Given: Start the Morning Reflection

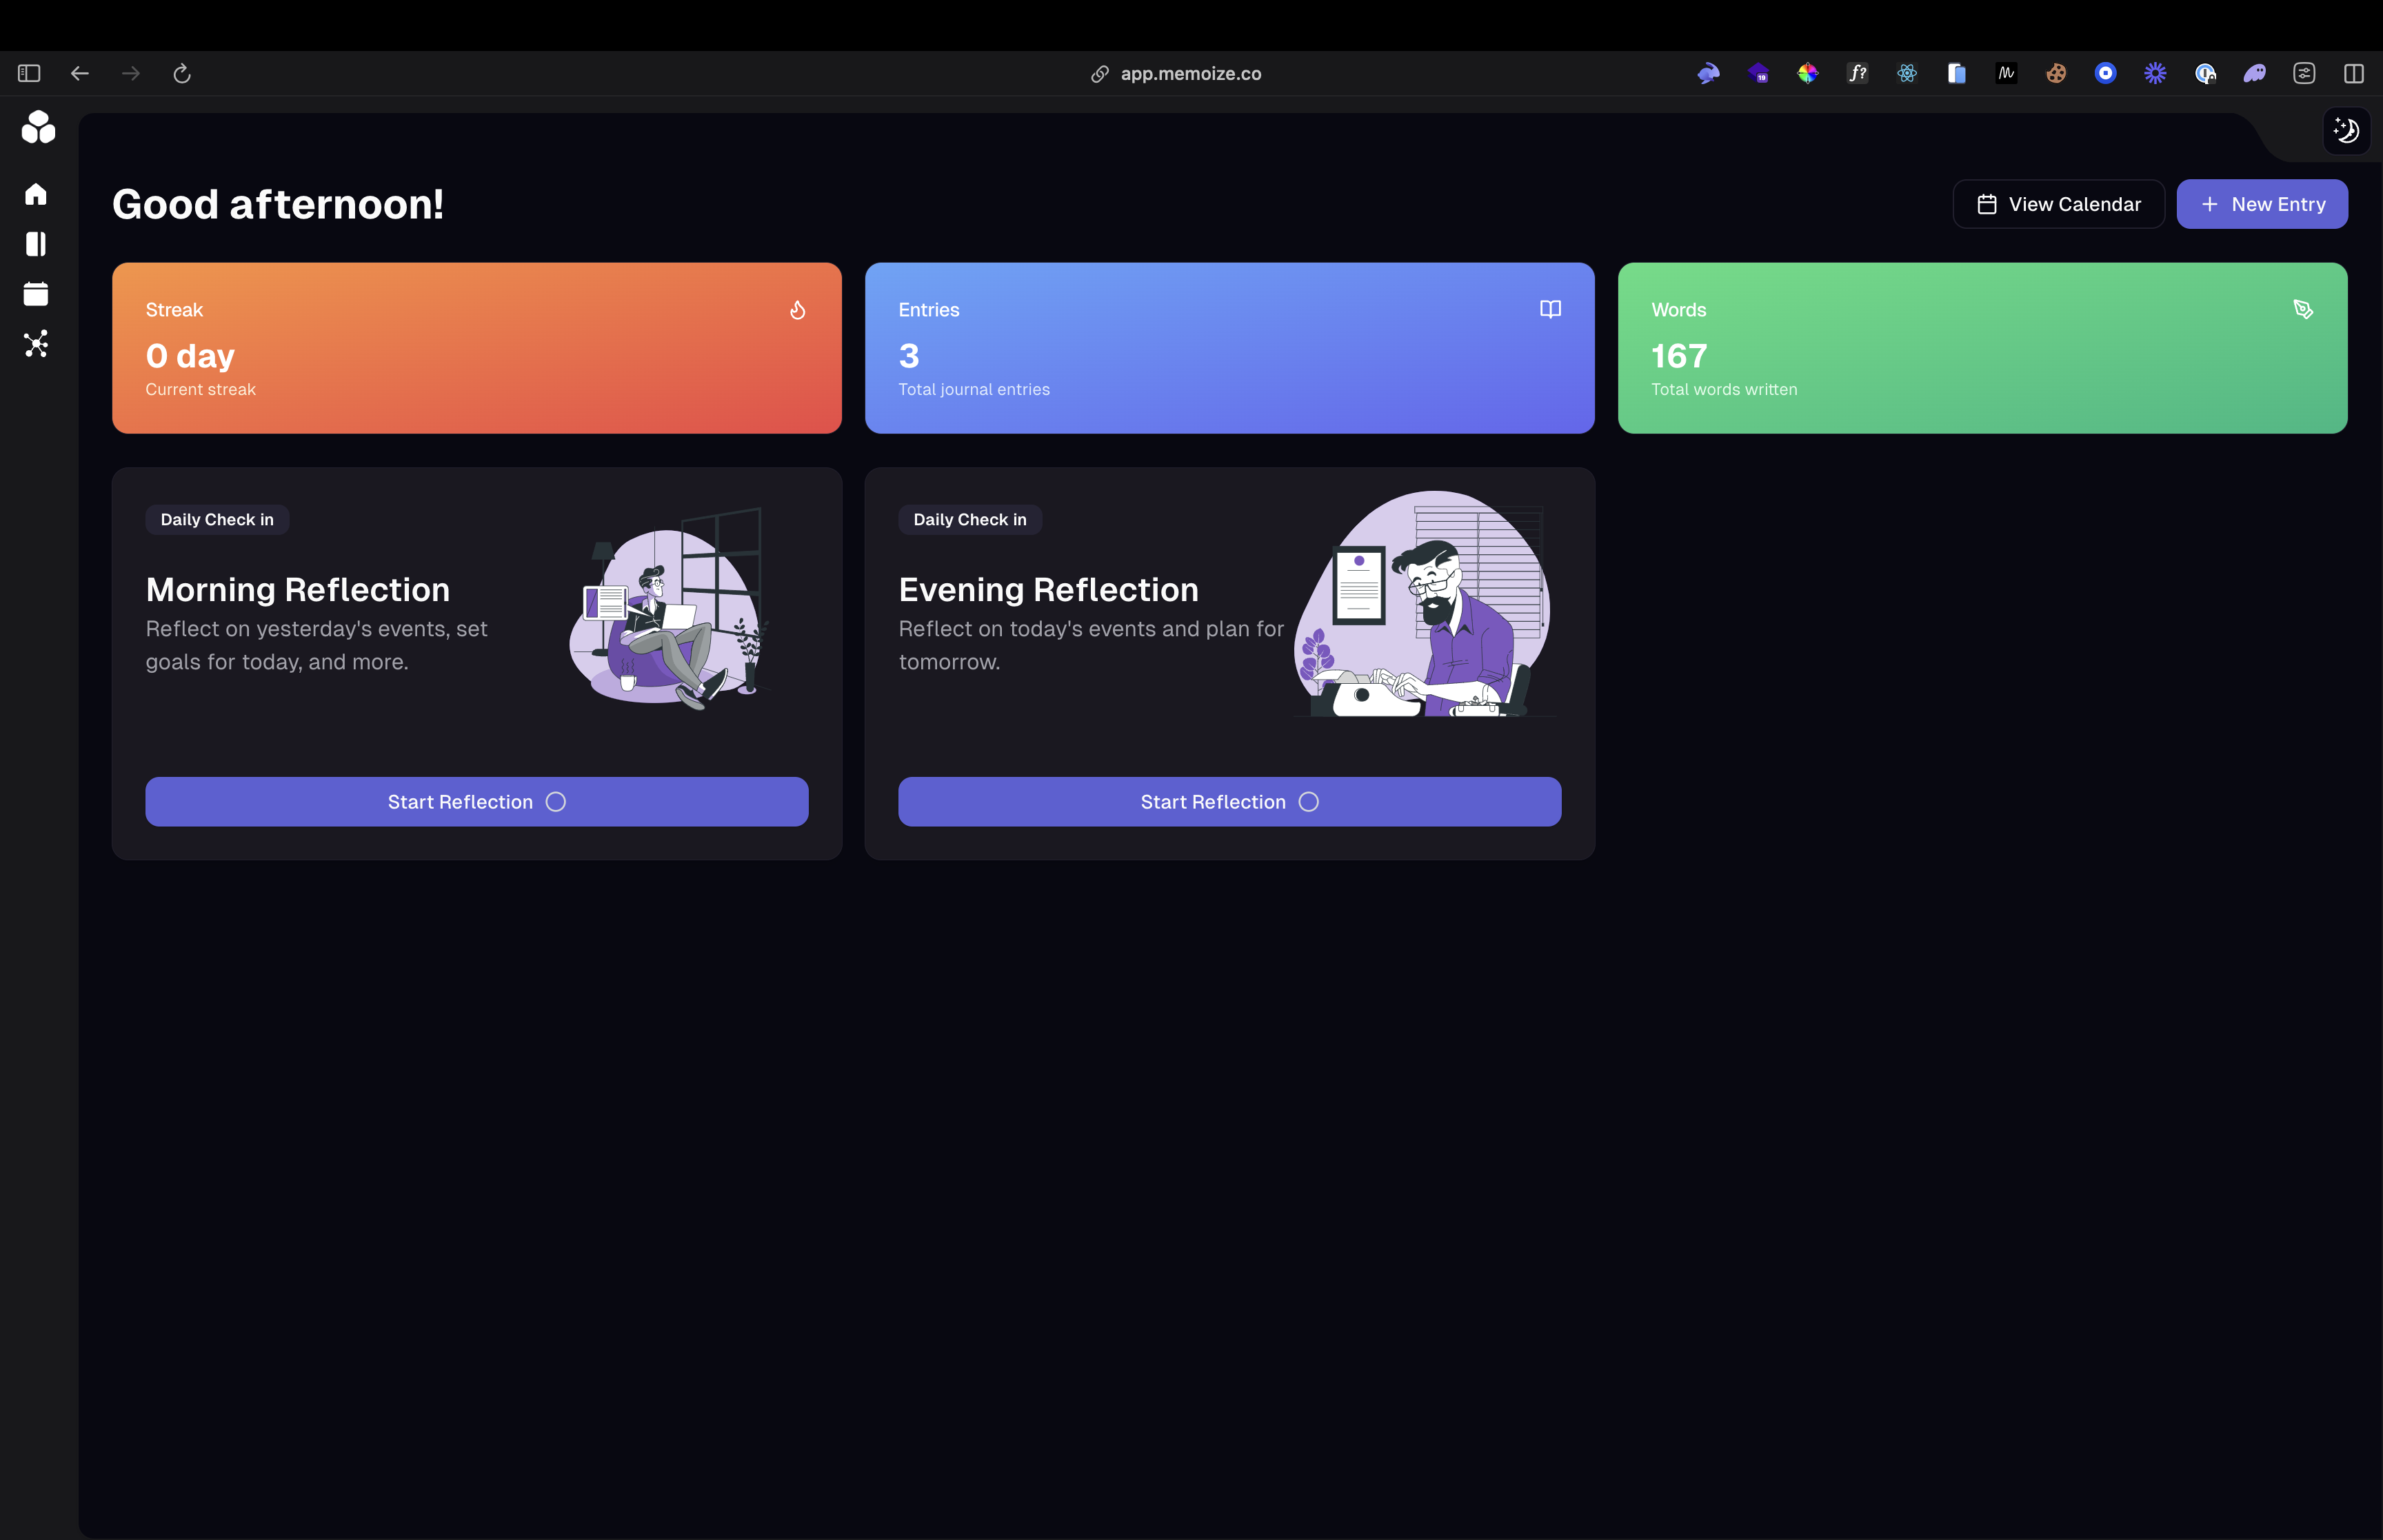Looking at the screenshot, I should (x=476, y=802).
